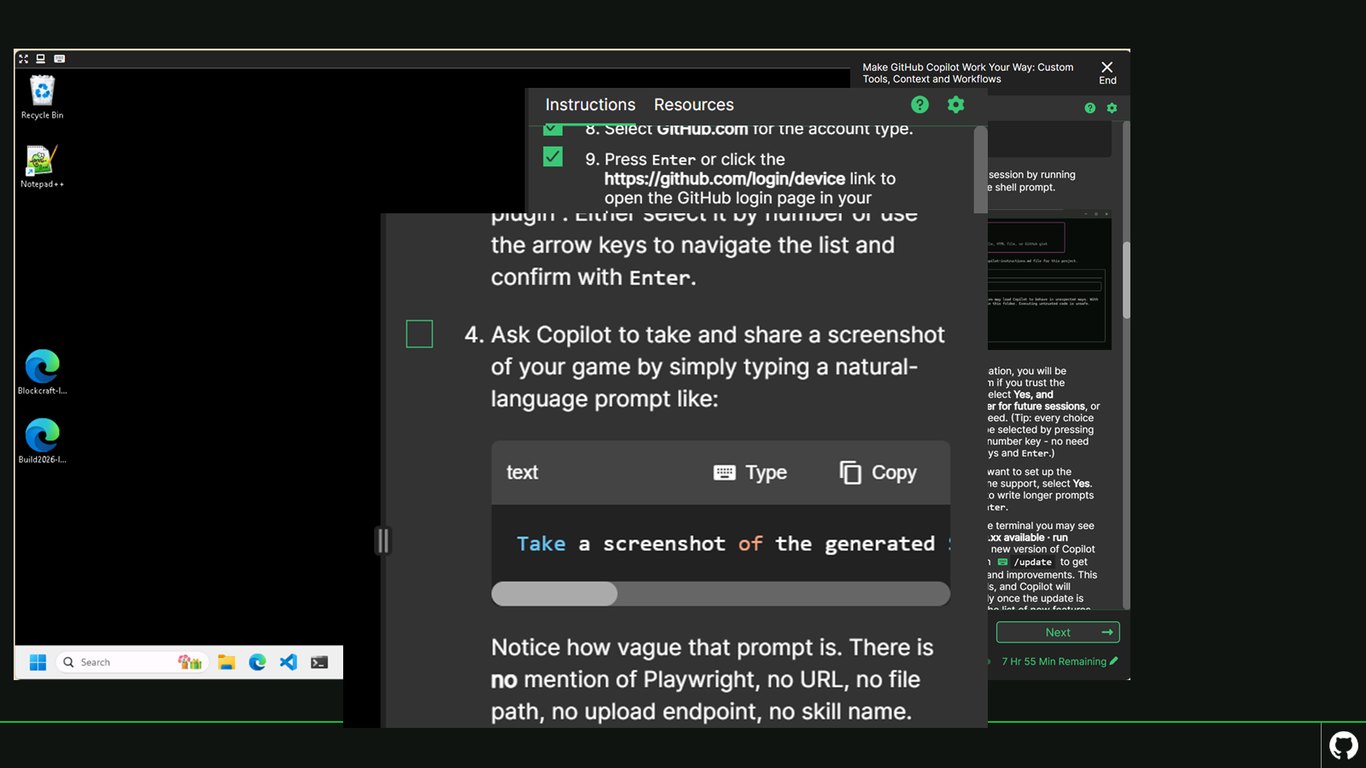The image size is (1366, 768).
Task: Click the panel splitter drag handle
Action: (x=382, y=541)
